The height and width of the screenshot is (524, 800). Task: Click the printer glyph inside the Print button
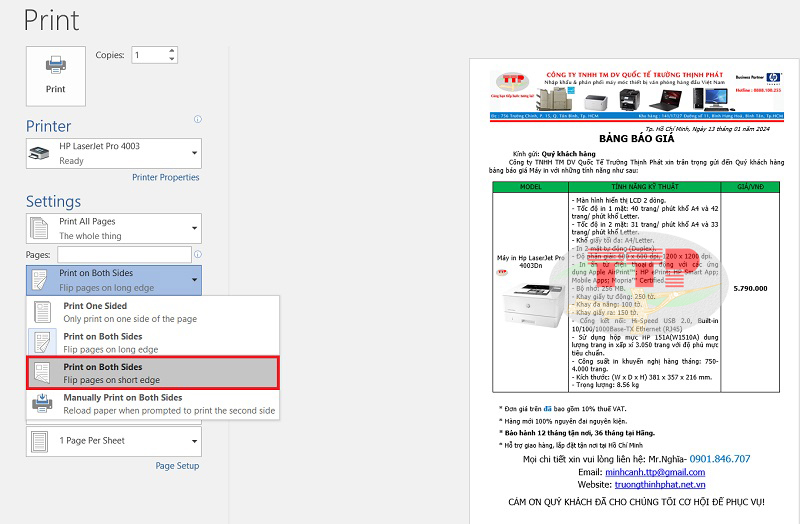(x=56, y=65)
